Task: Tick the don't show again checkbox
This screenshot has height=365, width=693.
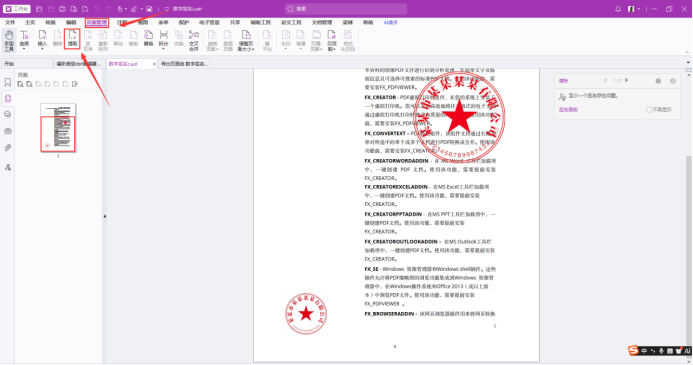Action: click(x=649, y=110)
